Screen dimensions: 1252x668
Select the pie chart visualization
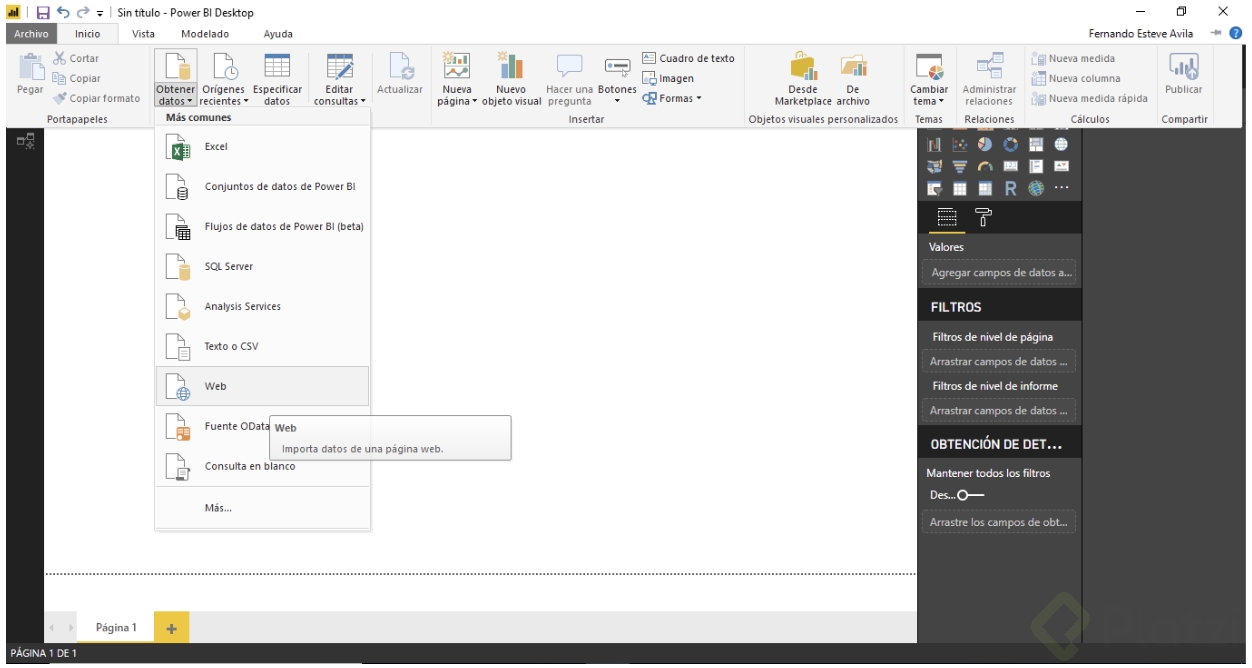985,144
